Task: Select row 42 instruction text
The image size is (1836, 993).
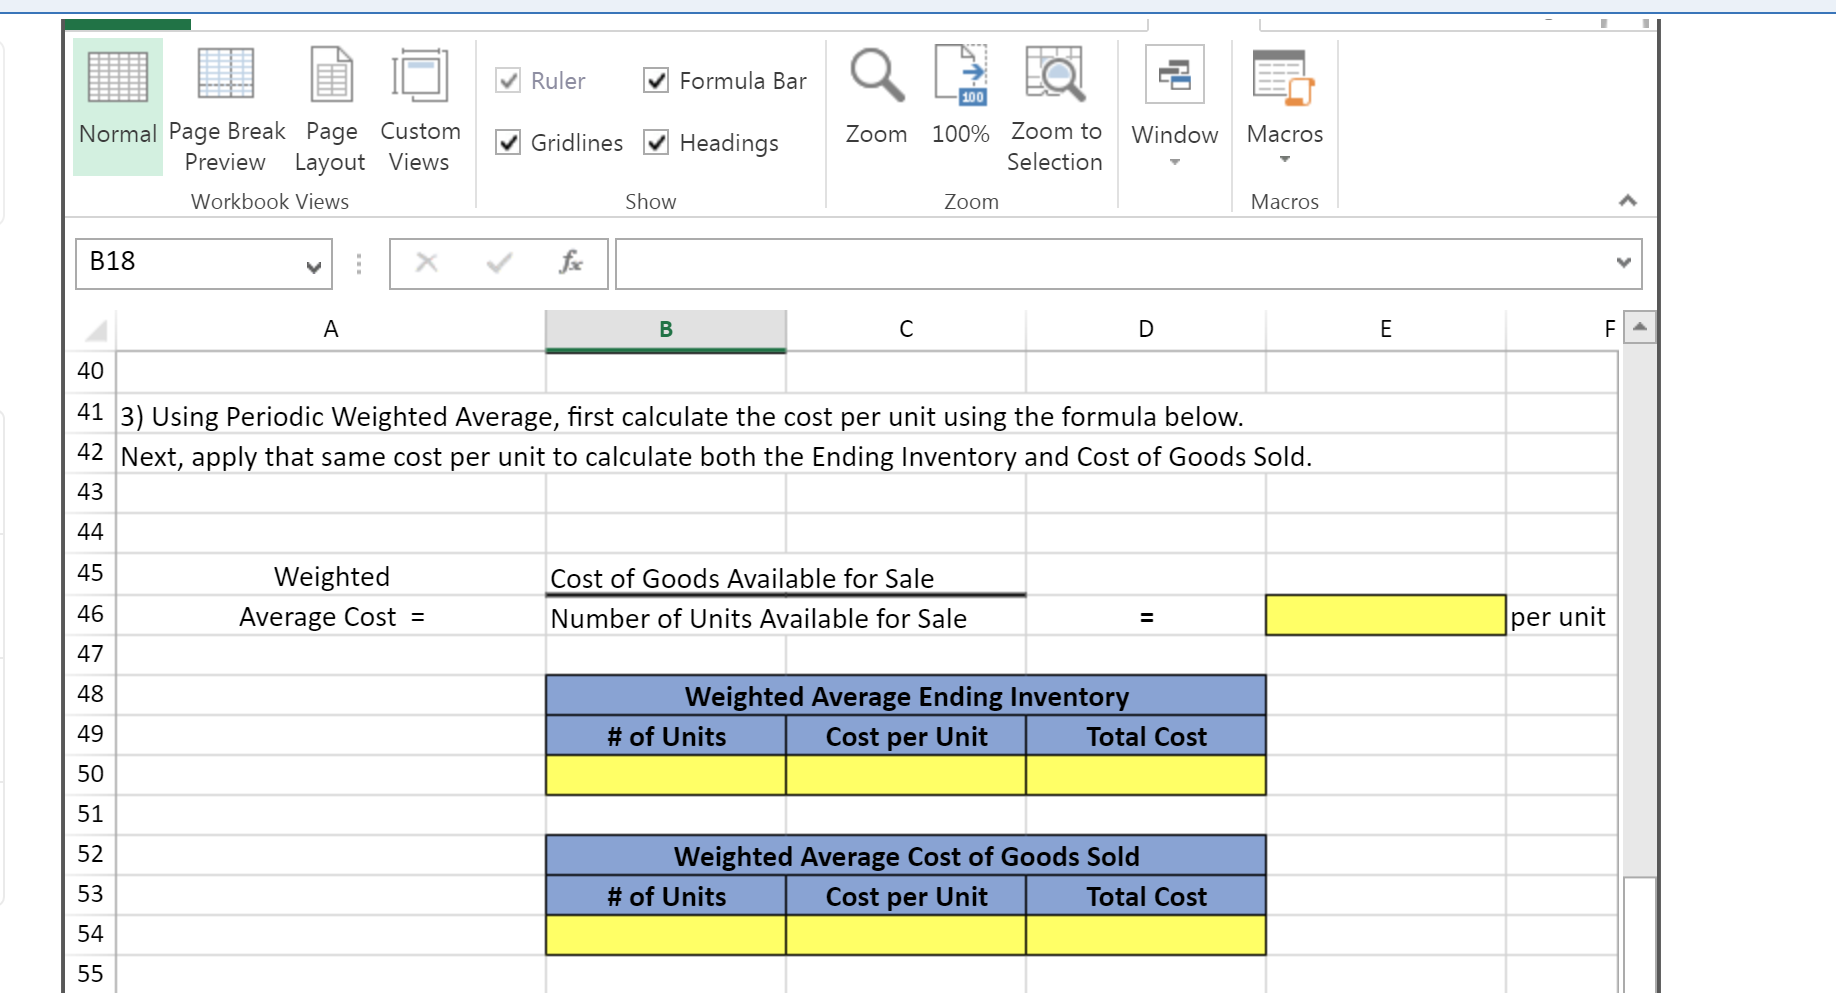Action: (x=716, y=456)
